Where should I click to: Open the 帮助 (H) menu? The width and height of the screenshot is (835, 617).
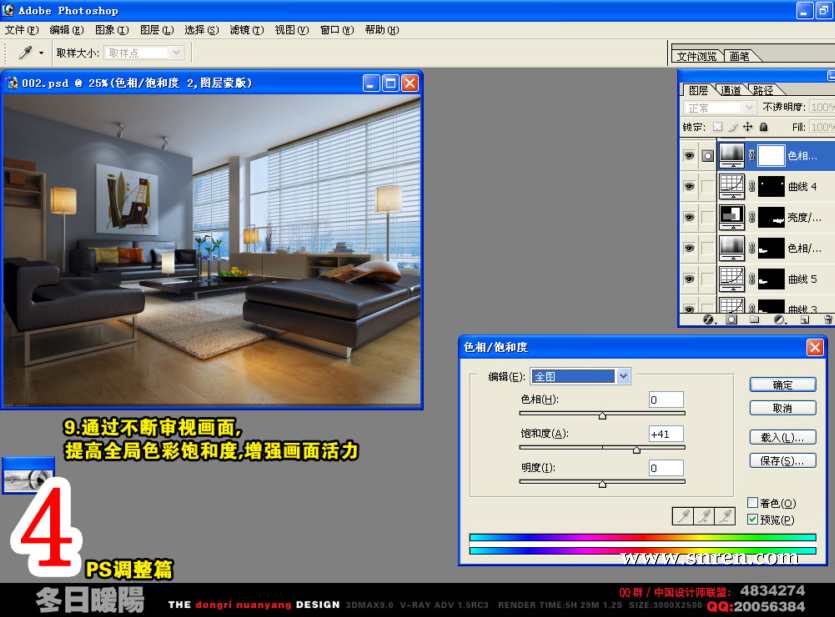382,30
